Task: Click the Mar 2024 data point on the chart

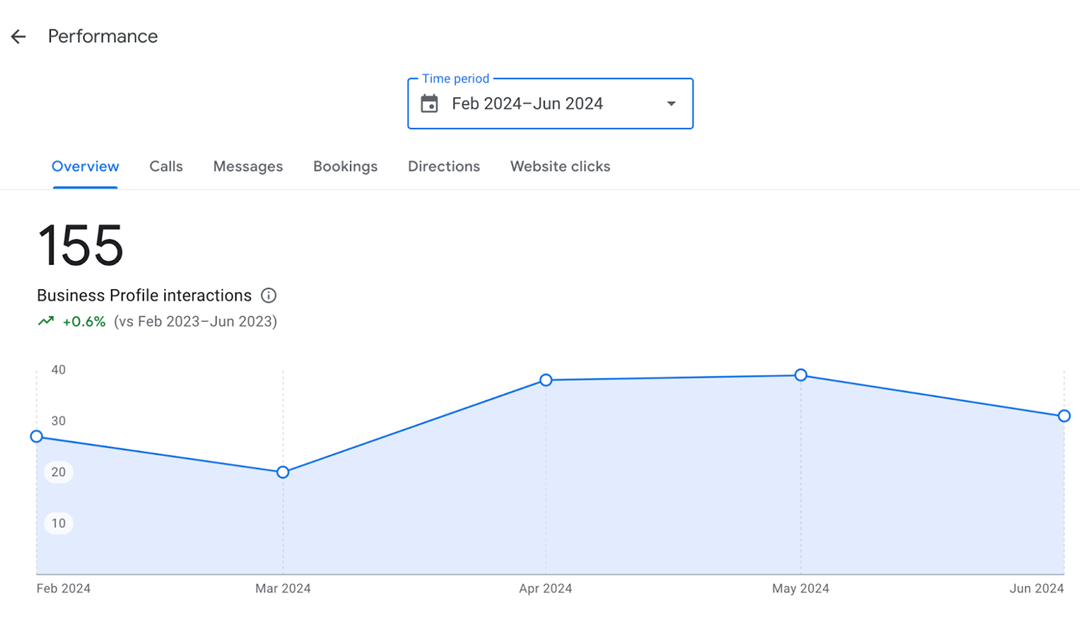Action: (x=283, y=472)
